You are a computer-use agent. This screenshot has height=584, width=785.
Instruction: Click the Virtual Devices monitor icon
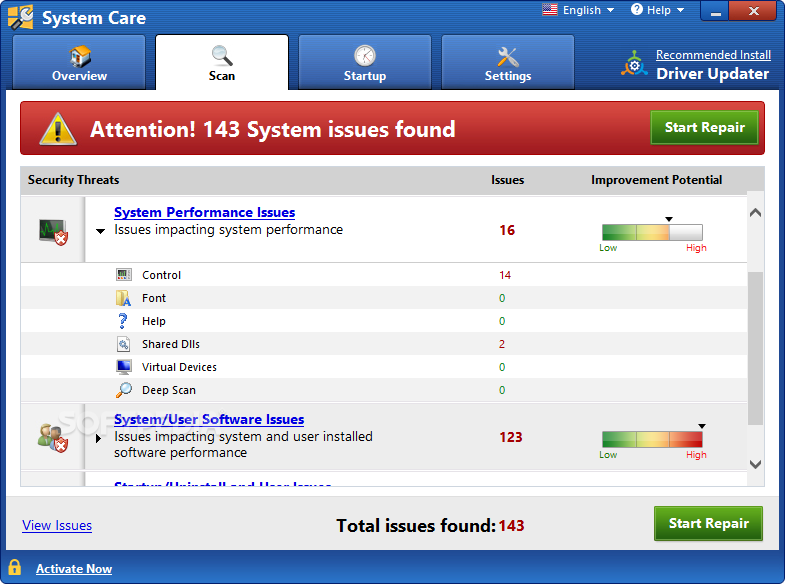coord(124,367)
